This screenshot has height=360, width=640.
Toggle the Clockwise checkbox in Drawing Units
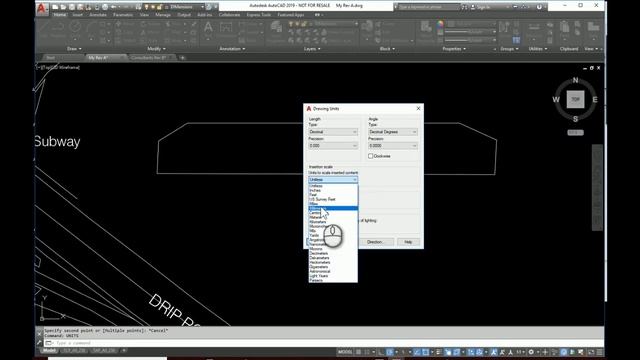[371, 156]
